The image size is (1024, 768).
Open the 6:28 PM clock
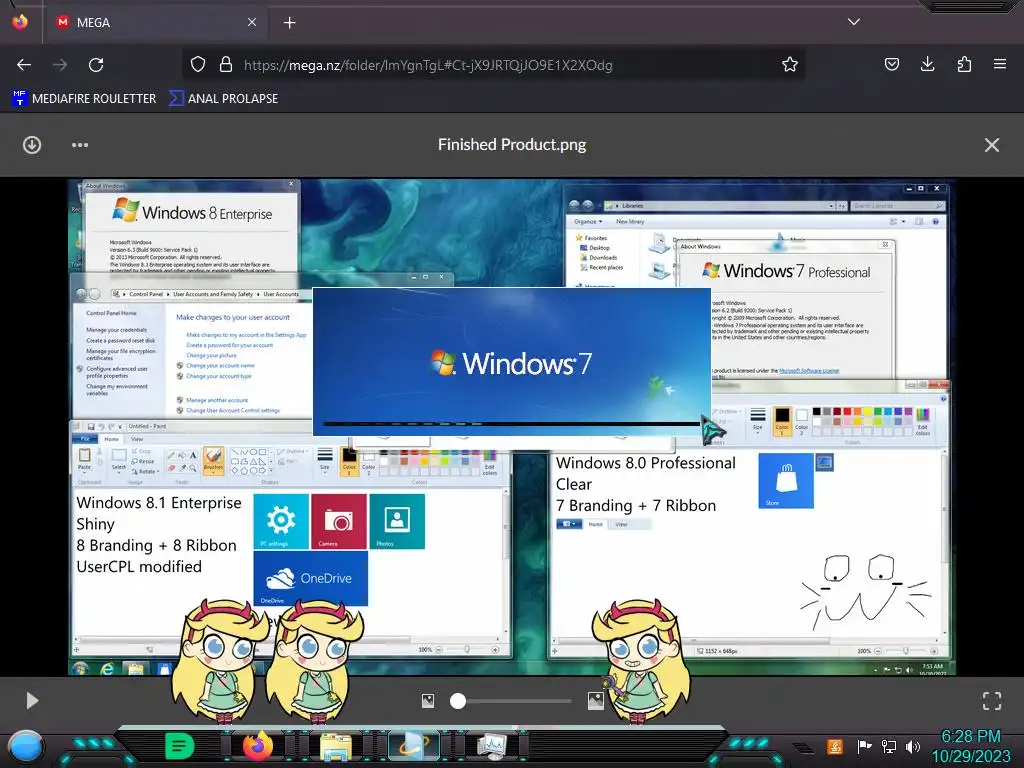971,746
